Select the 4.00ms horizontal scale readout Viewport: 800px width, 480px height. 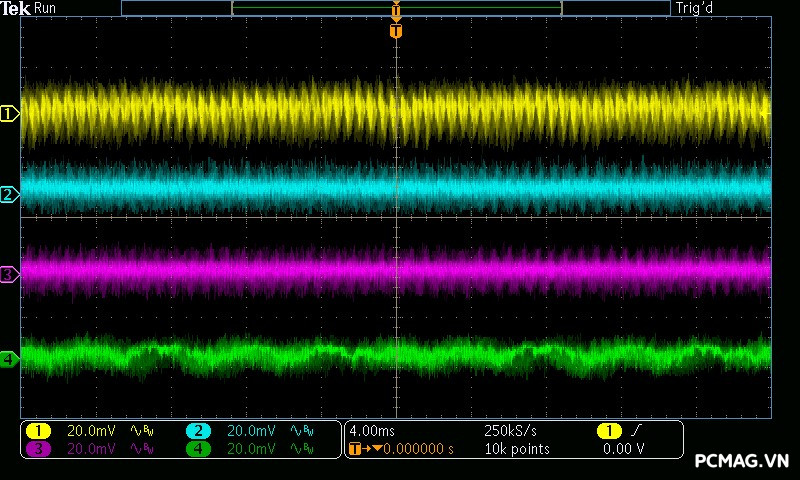coord(370,430)
